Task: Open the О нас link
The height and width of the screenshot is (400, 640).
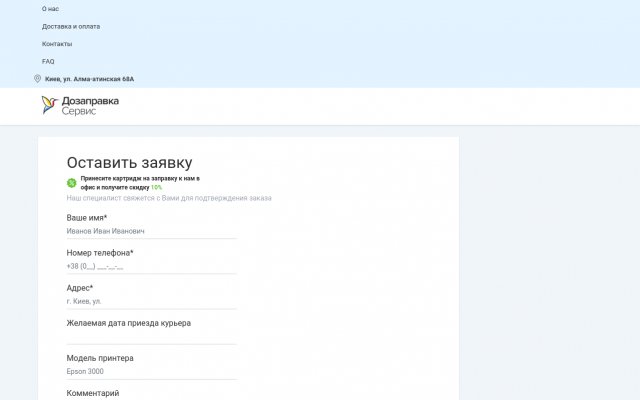Action: click(50, 9)
